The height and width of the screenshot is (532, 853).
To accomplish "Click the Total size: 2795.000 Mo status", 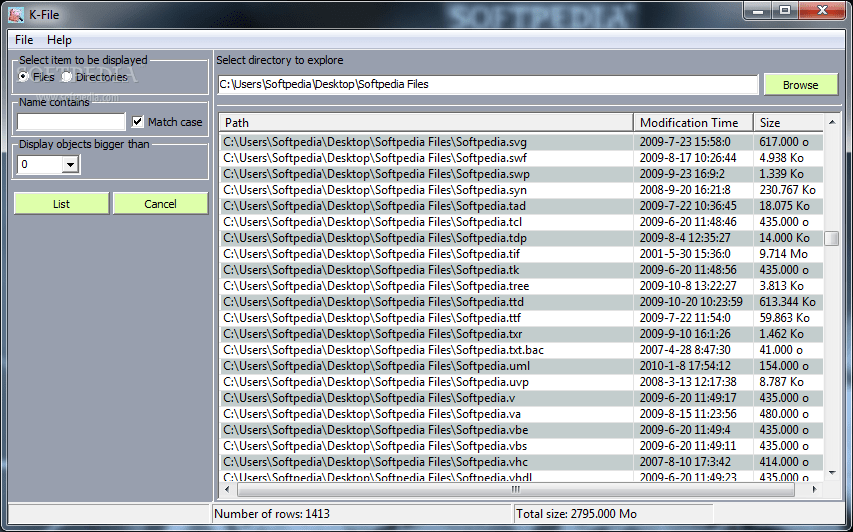I will (576, 514).
